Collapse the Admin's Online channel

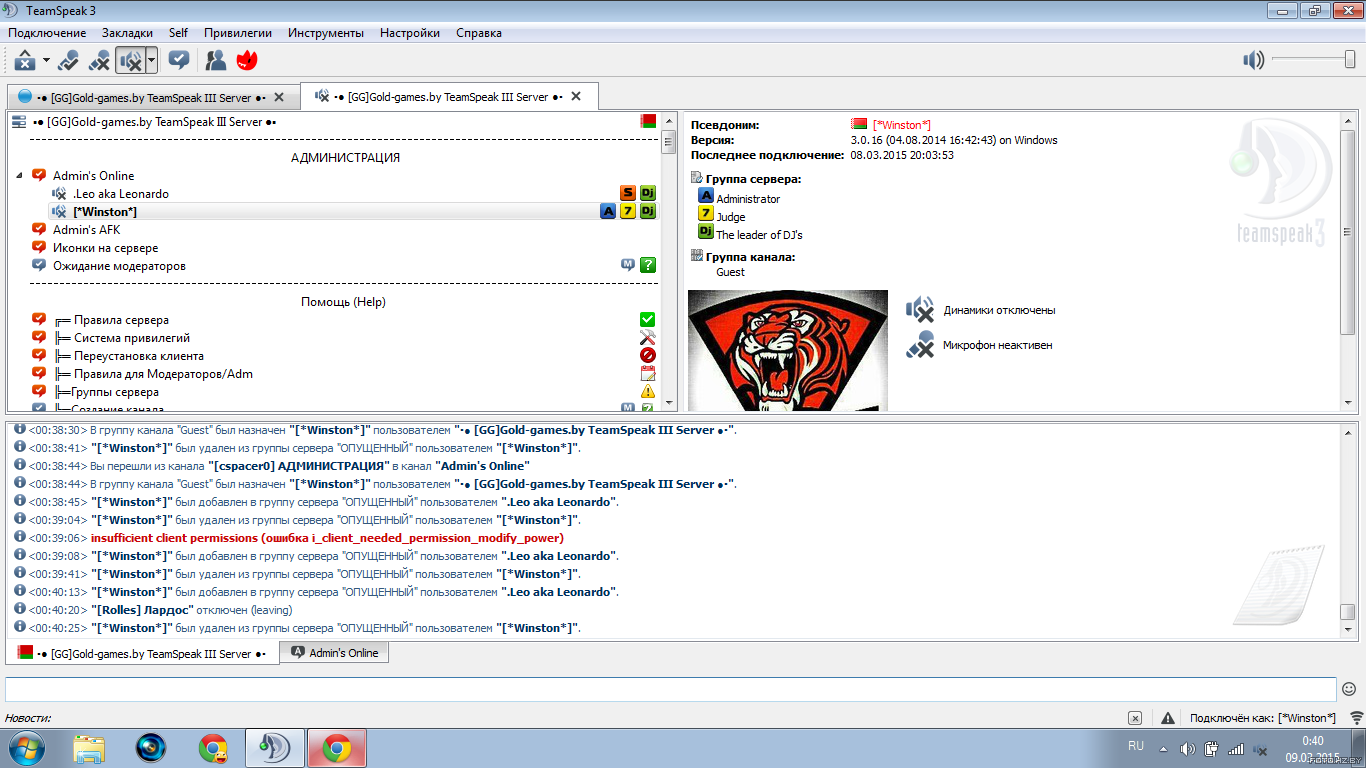click(18, 176)
